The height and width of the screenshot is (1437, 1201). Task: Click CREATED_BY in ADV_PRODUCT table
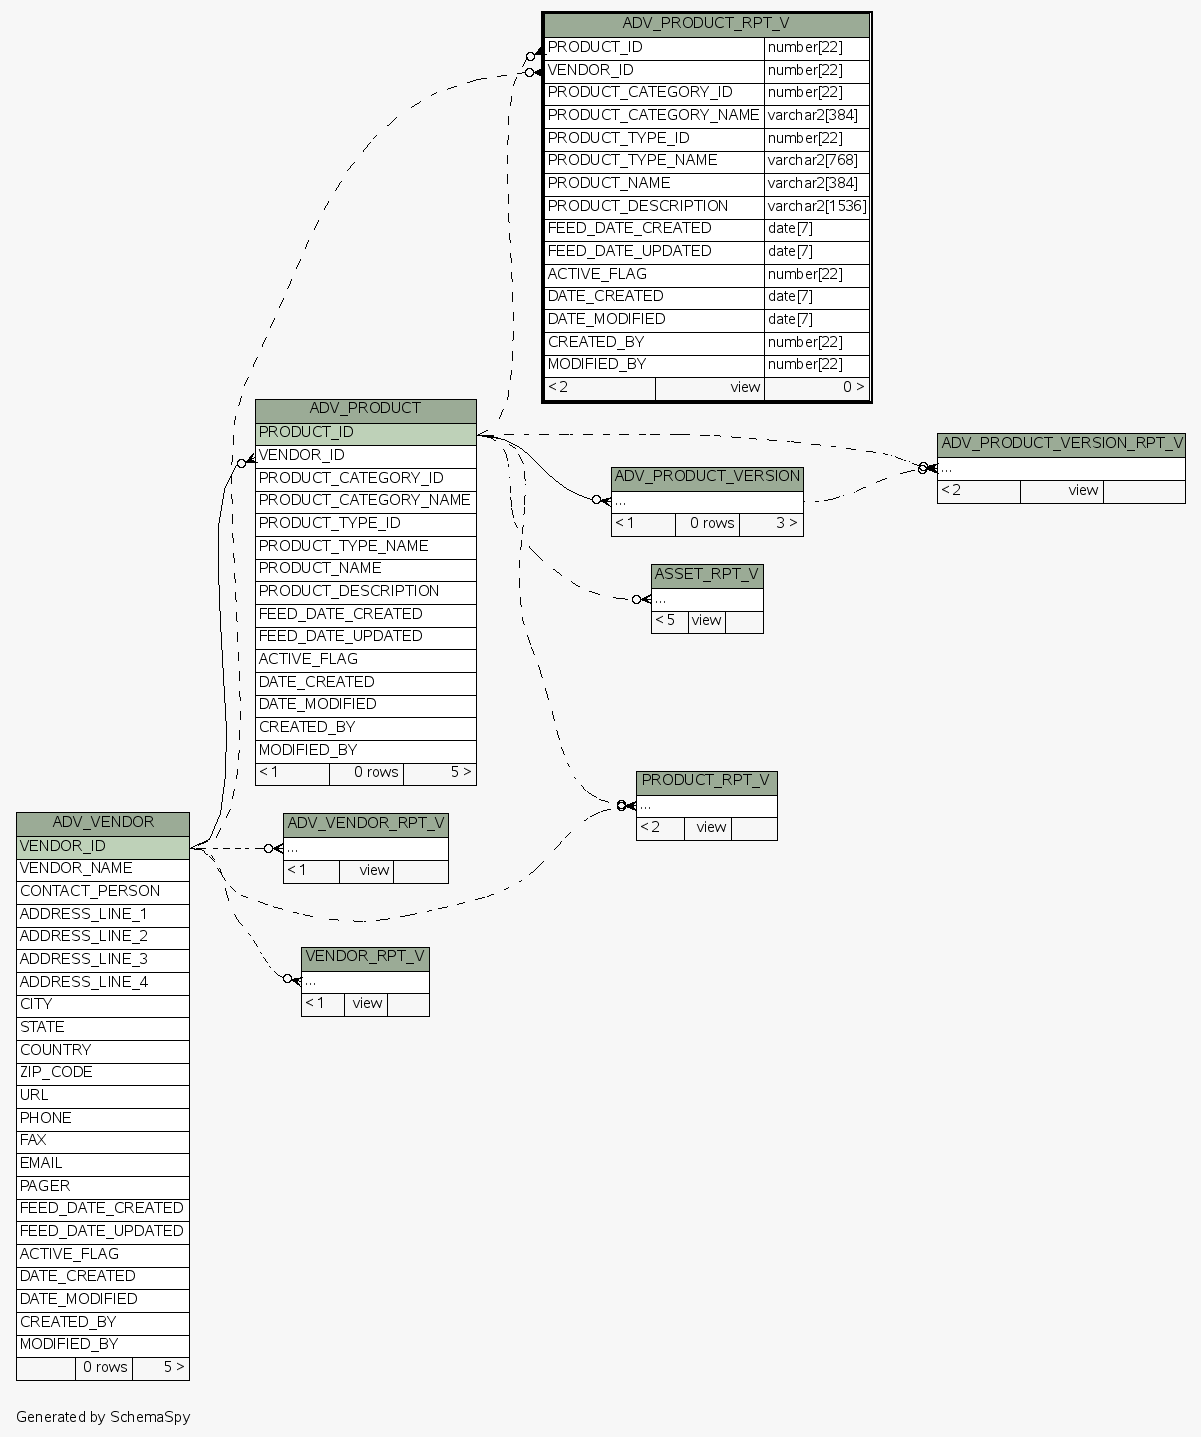pos(365,728)
